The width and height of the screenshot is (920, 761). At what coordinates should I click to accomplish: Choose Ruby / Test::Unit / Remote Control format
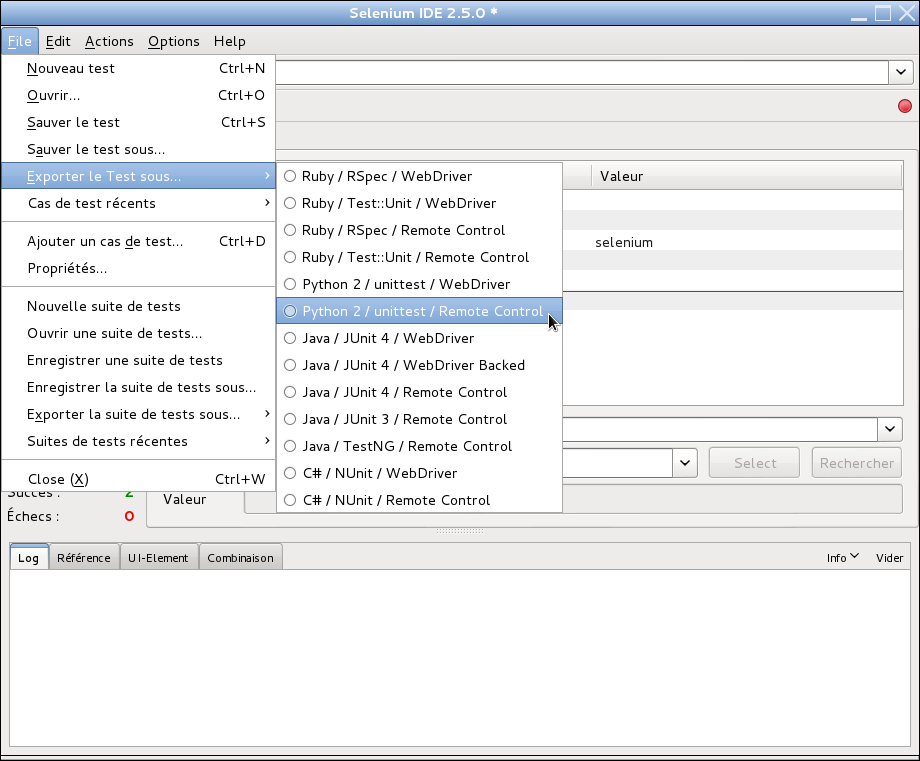click(419, 257)
